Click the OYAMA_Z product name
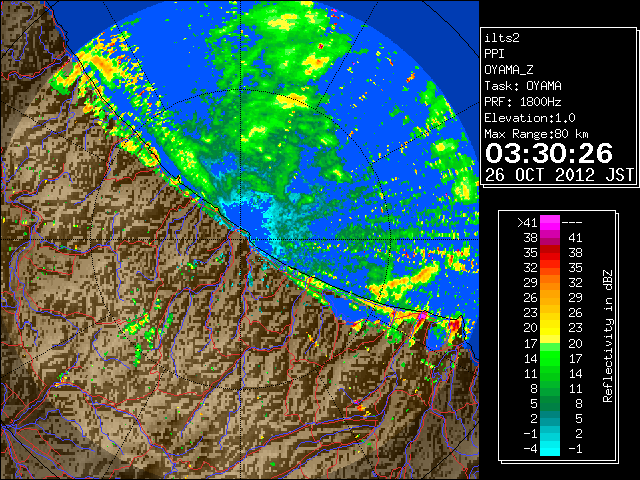This screenshot has height=480, width=640. click(509, 70)
